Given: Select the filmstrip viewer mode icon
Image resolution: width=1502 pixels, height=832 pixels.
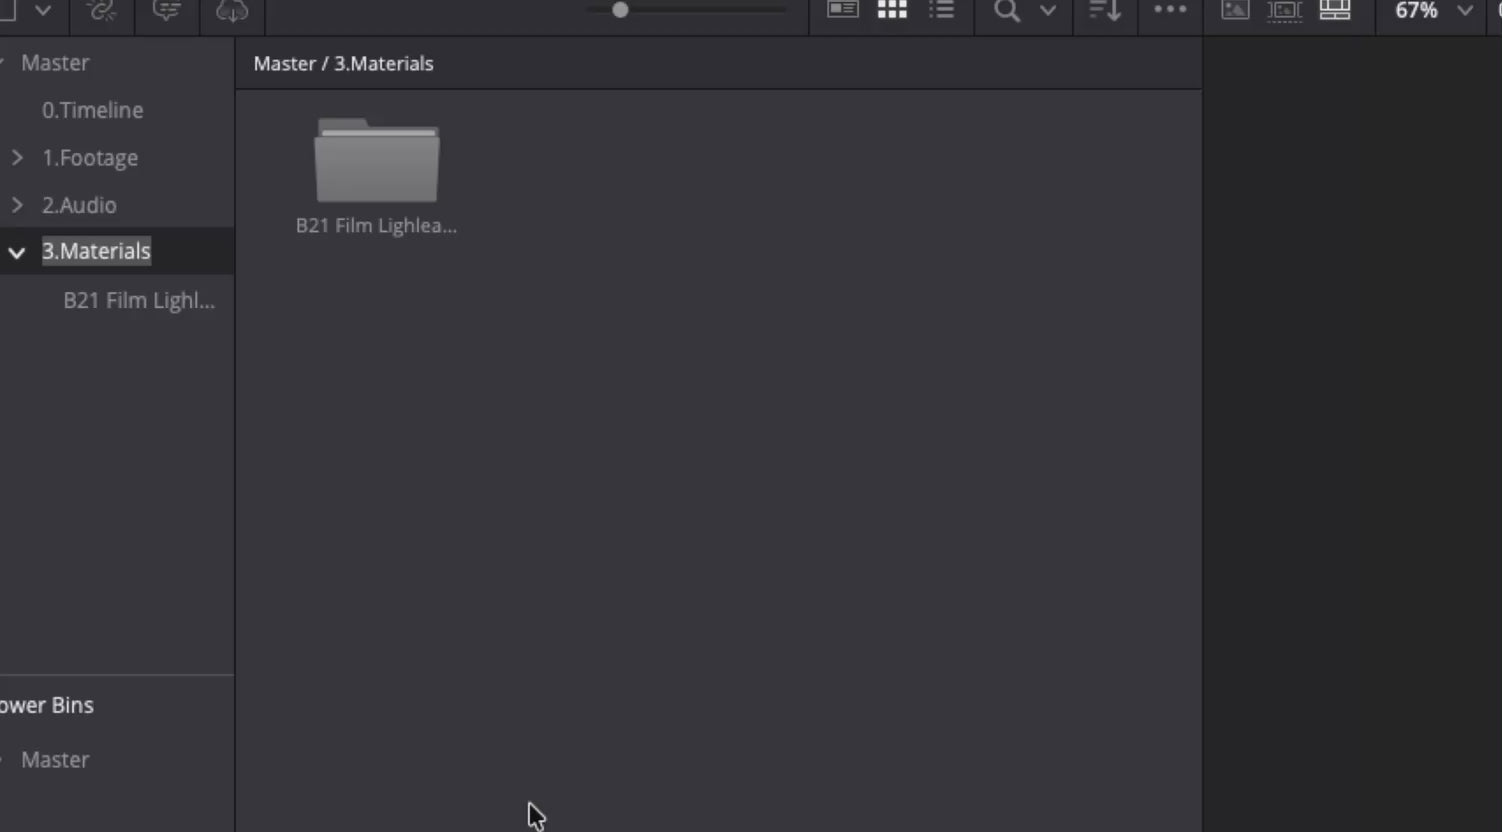Looking at the screenshot, I should tap(1285, 10).
